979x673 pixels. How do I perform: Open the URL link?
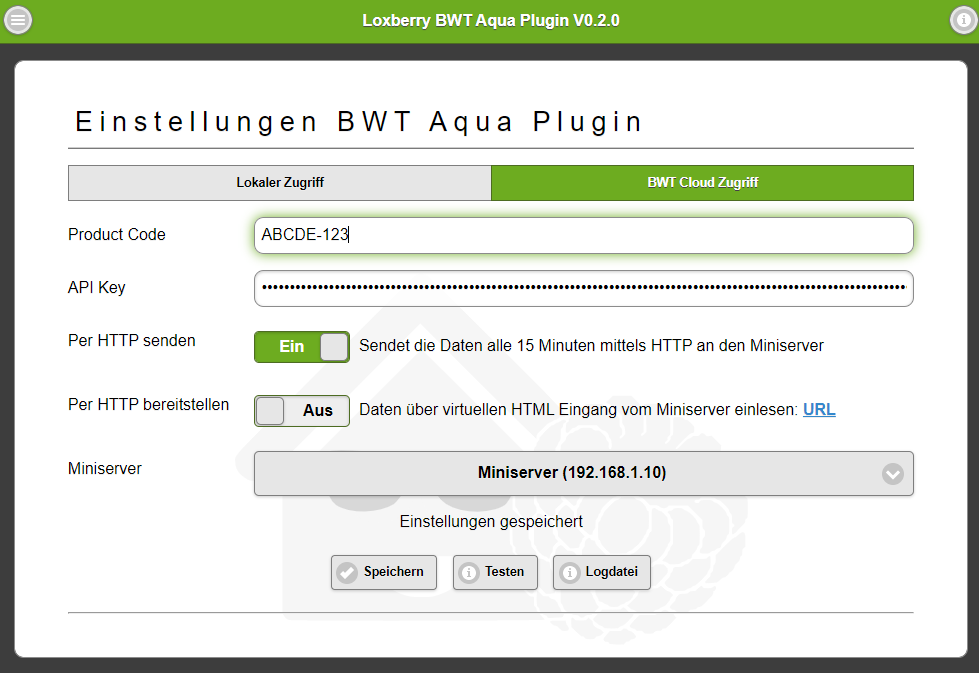click(x=819, y=410)
